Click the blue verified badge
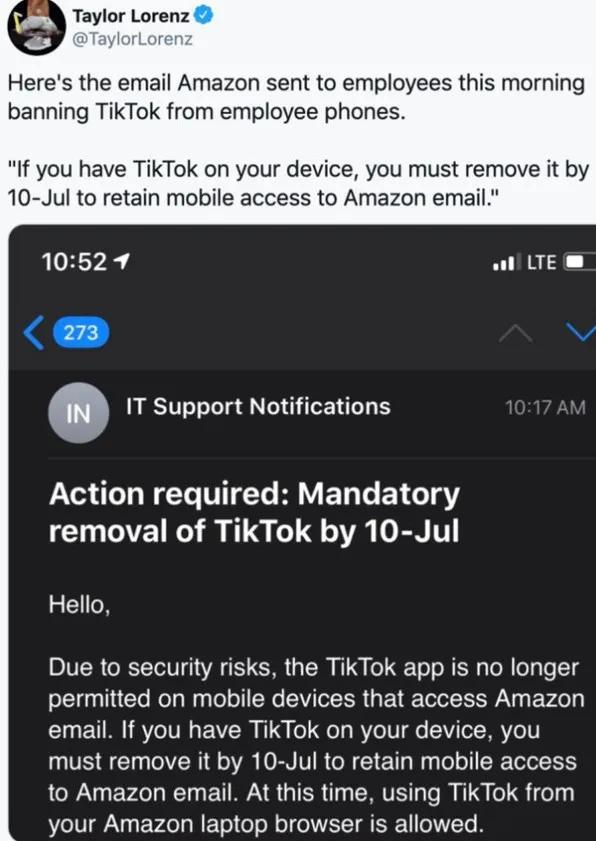This screenshot has height=841, width=596. coord(204,16)
